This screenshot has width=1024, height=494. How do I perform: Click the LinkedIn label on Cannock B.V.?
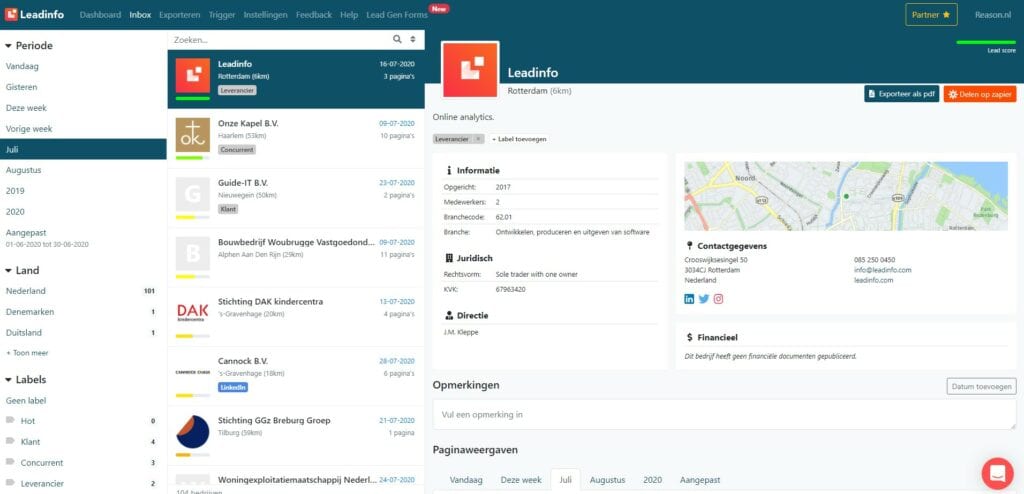click(x=233, y=387)
